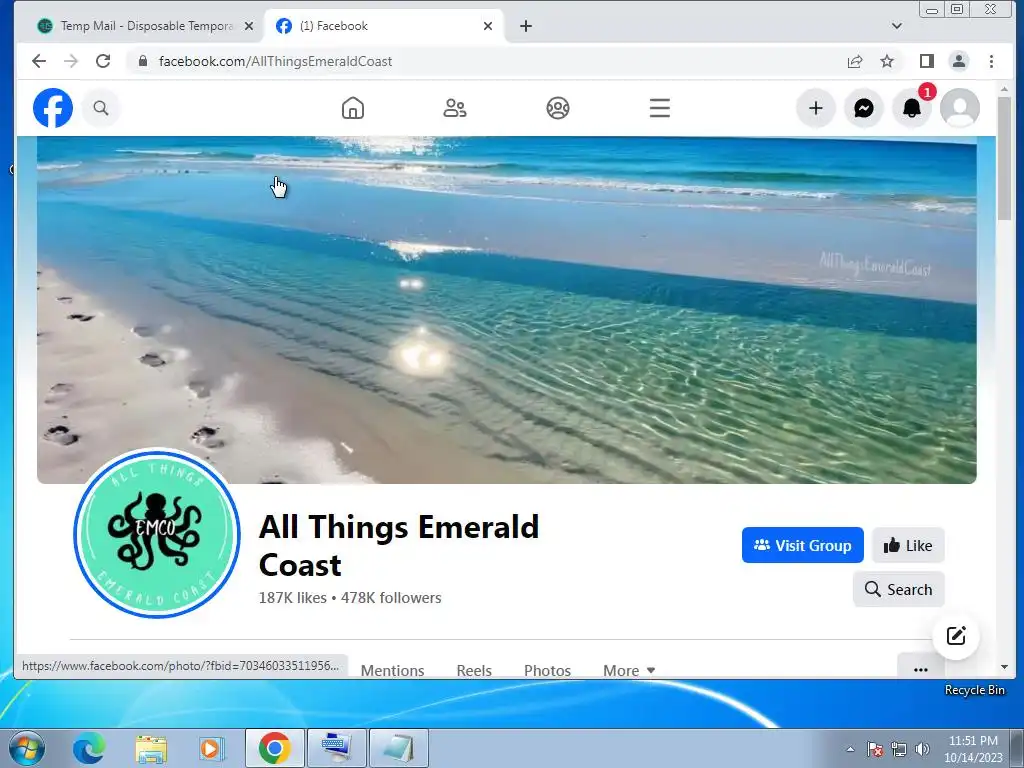The width and height of the screenshot is (1024, 768).
Task: Open the Messenger icon
Action: (x=863, y=108)
